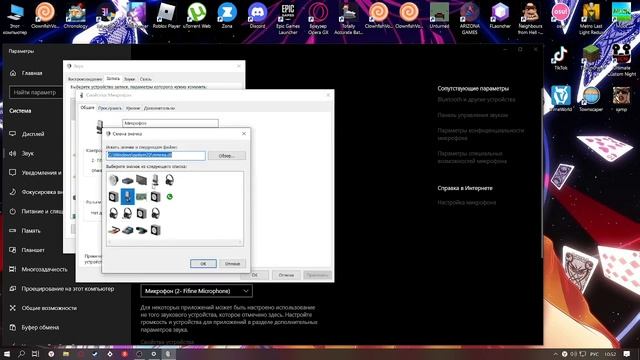Image resolution: width=640 pixels, height=360 pixels.
Task: Open Дисплей settings section
Action: pyautogui.click(x=27, y=134)
